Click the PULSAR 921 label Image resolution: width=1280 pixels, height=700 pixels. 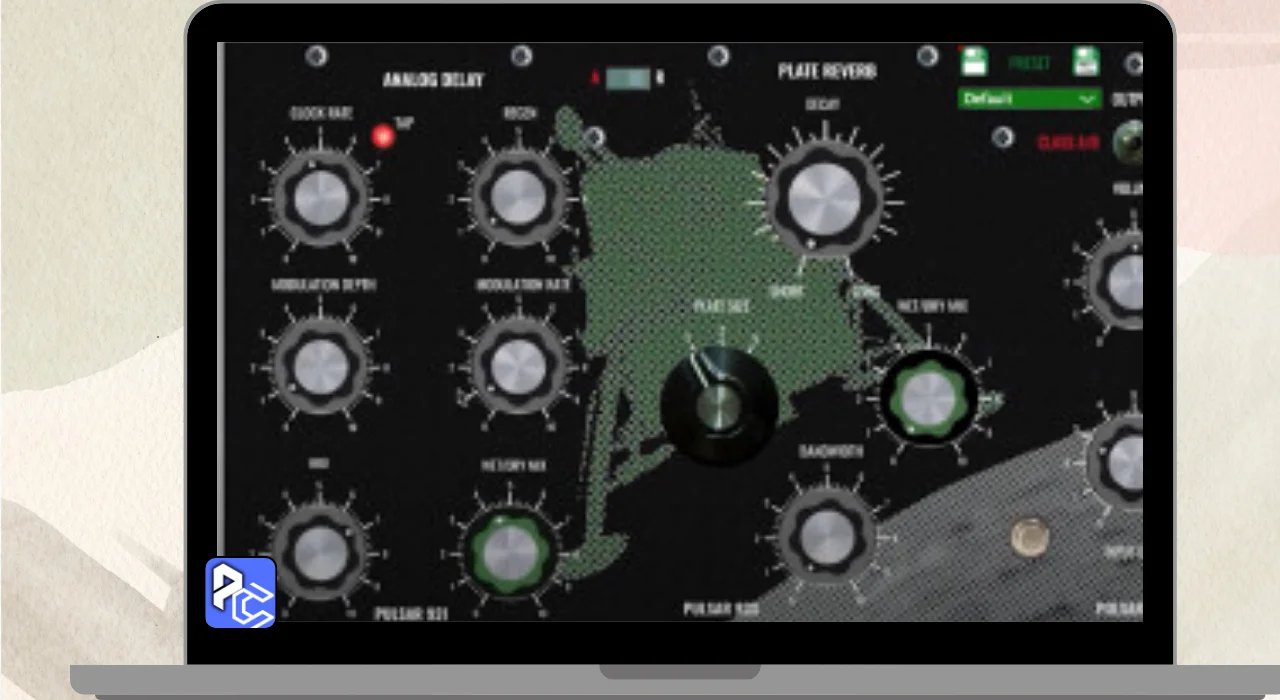click(x=411, y=613)
